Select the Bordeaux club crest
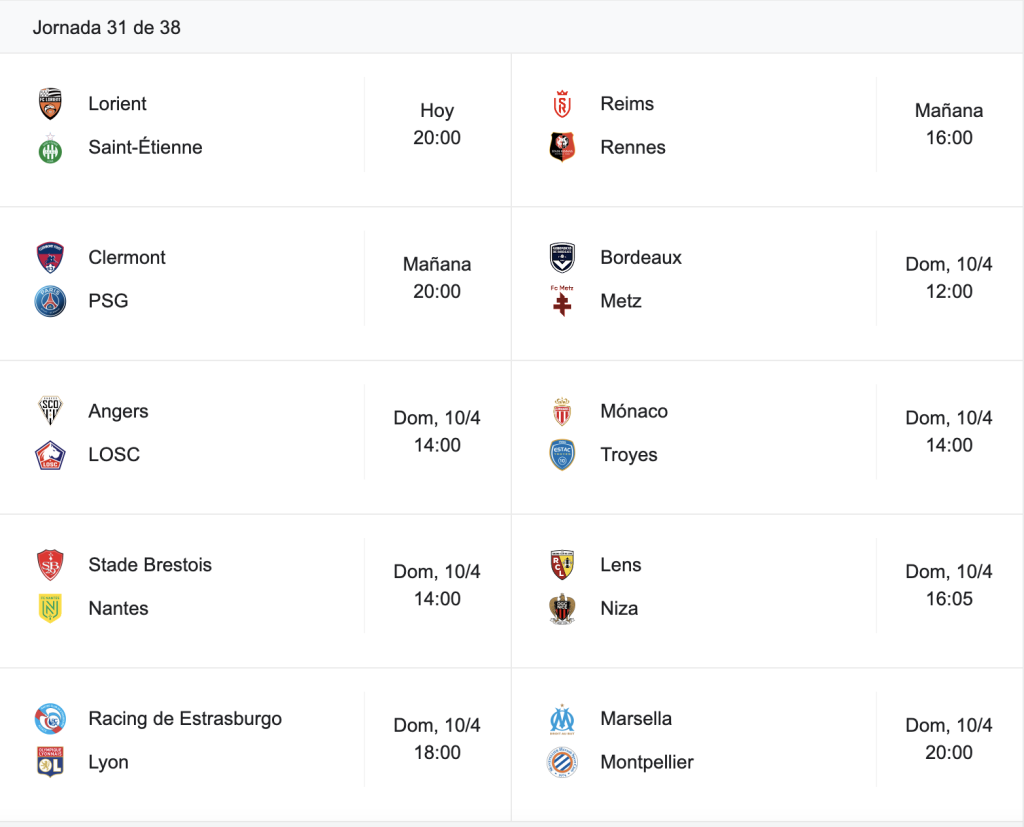Viewport: 1024px width, 827px height. click(x=562, y=257)
